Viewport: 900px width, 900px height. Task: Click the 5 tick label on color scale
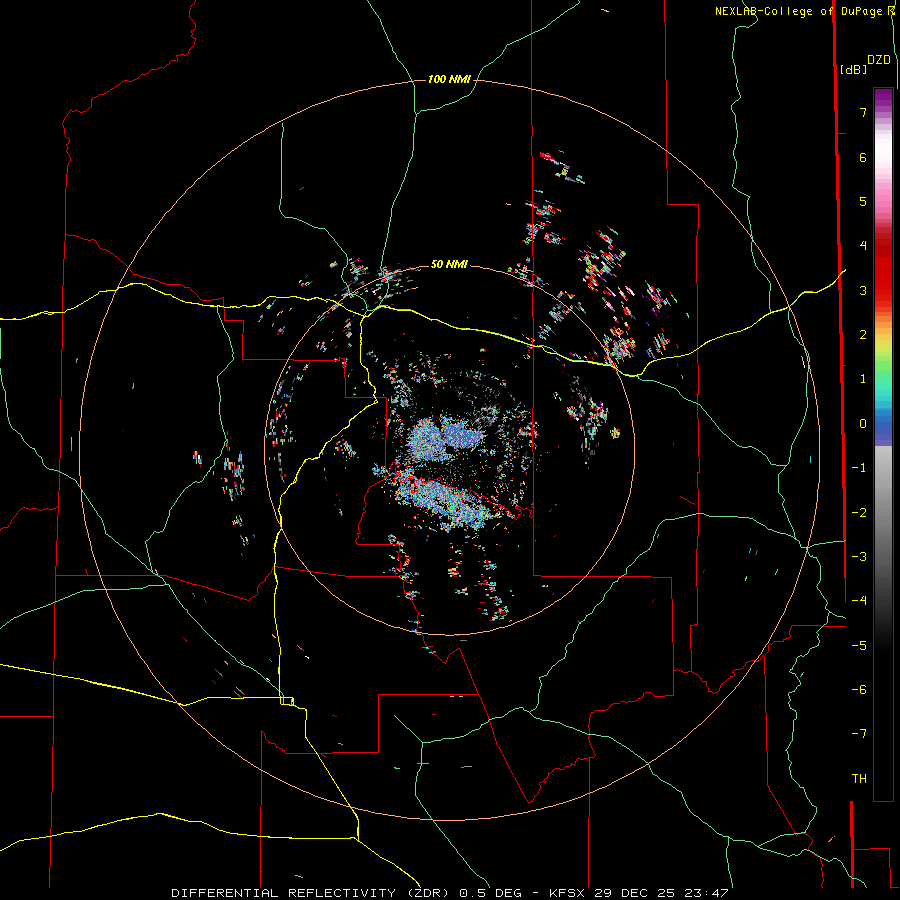coord(863,201)
